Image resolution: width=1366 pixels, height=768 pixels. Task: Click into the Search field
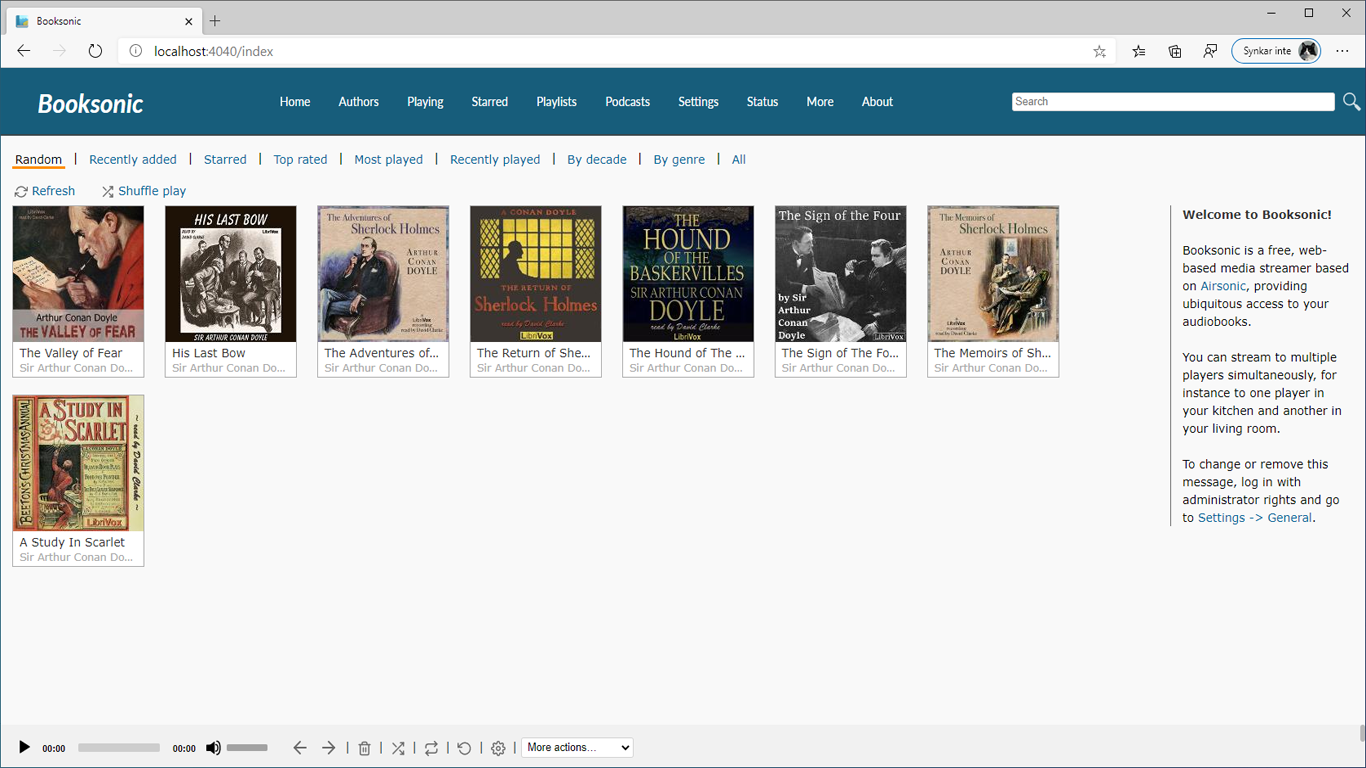[1173, 101]
